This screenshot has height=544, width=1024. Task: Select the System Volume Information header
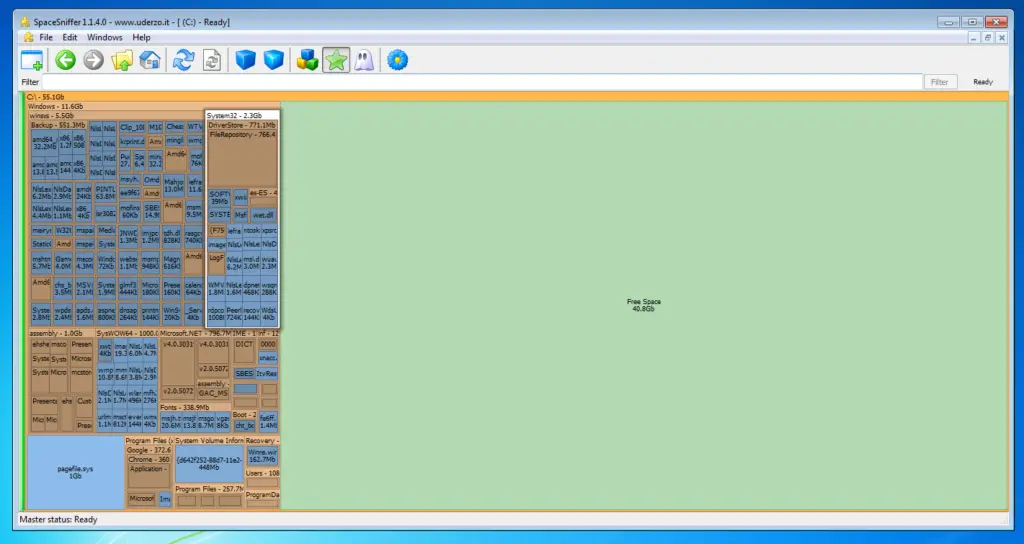click(209, 440)
